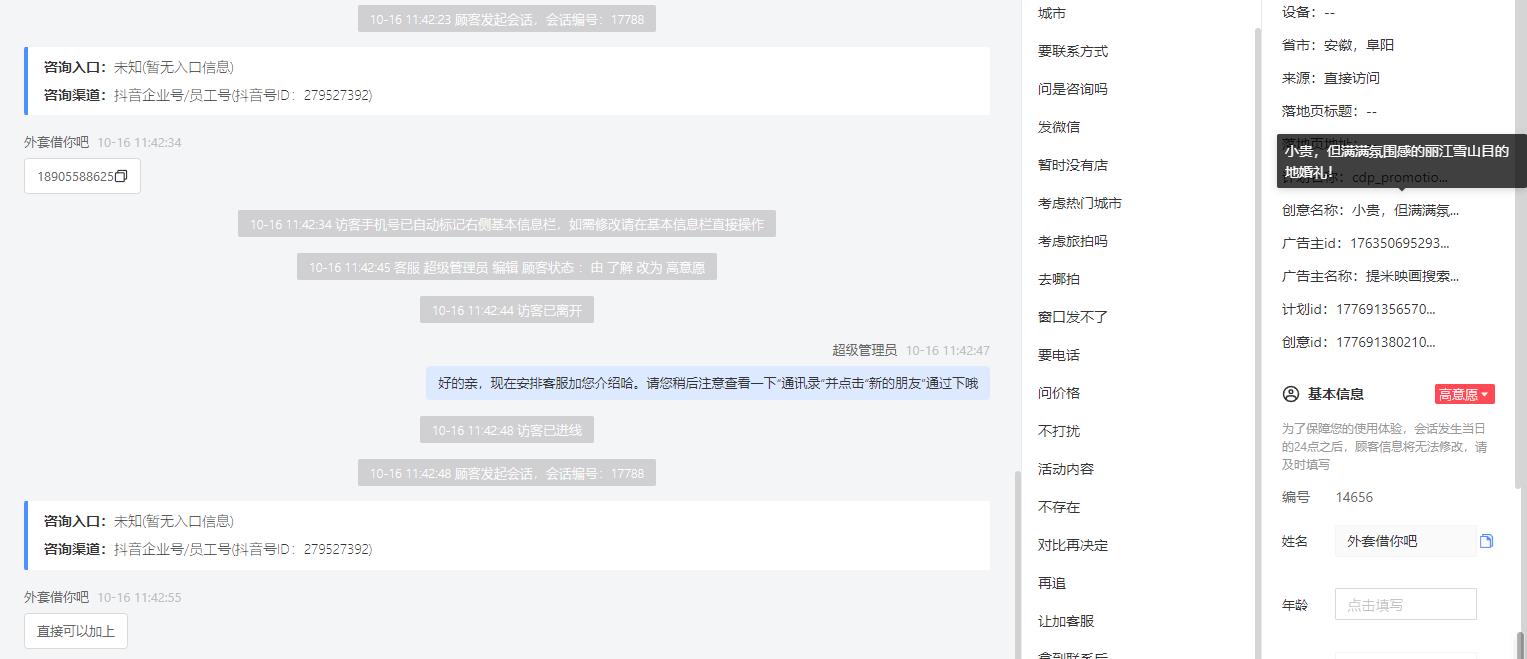Select the 考虑旅拍吗 quick reply
This screenshot has height=659, width=1527.
point(1073,241)
